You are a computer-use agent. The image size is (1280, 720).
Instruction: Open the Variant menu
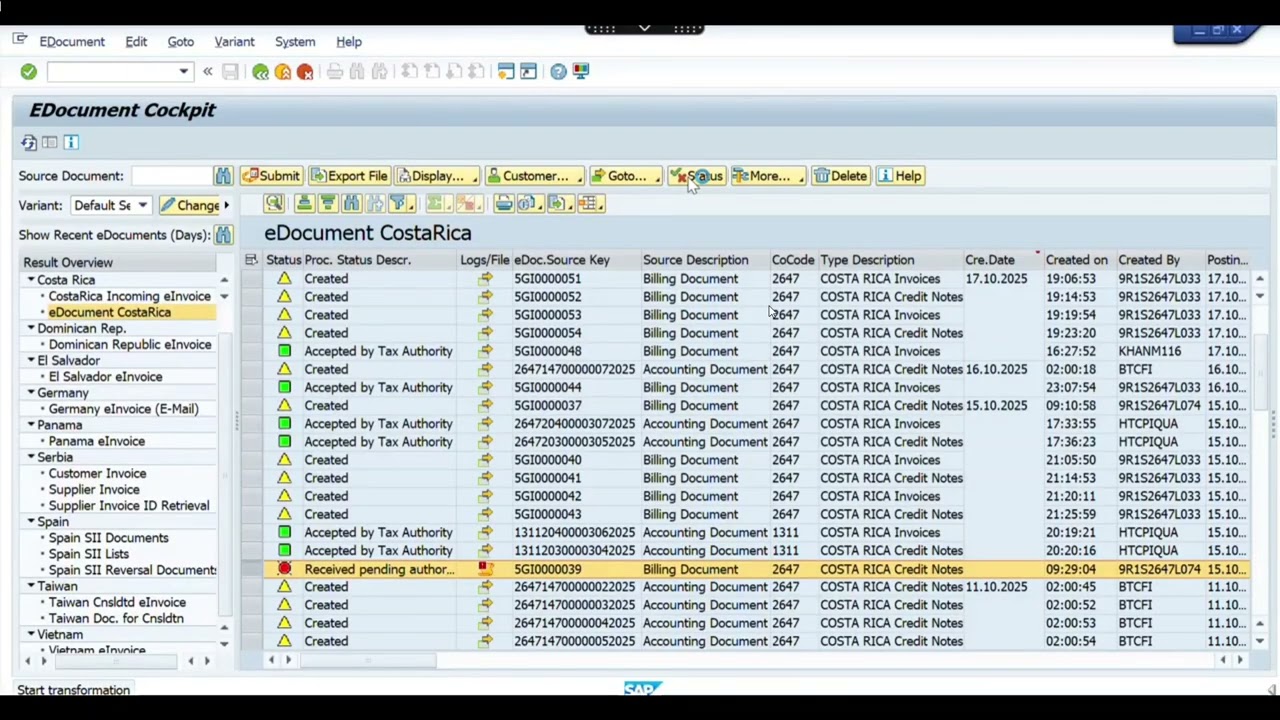[234, 42]
